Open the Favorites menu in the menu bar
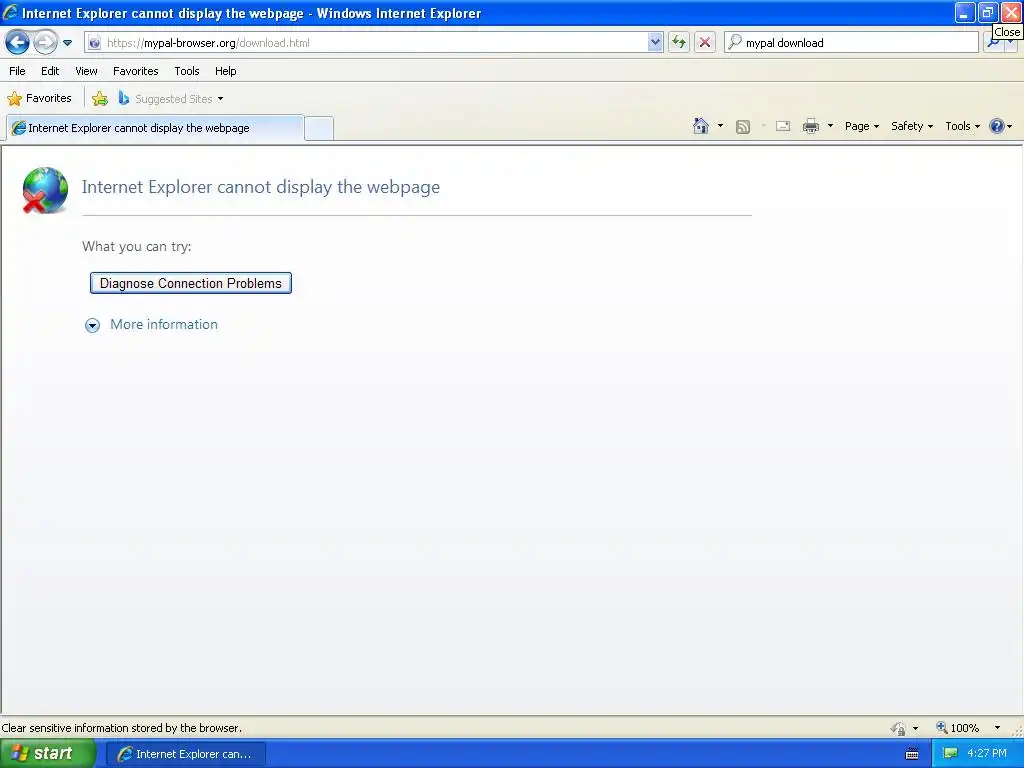Screen dimensions: 1024x768 click(x=135, y=71)
